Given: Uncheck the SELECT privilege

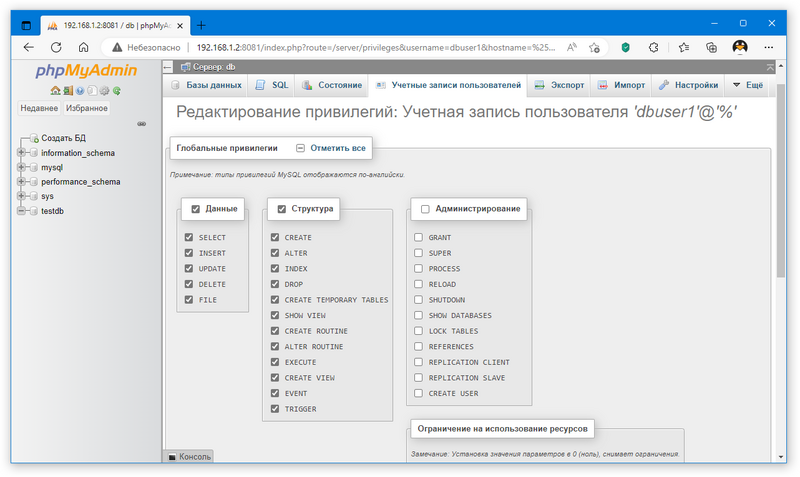Looking at the screenshot, I should (x=189, y=237).
